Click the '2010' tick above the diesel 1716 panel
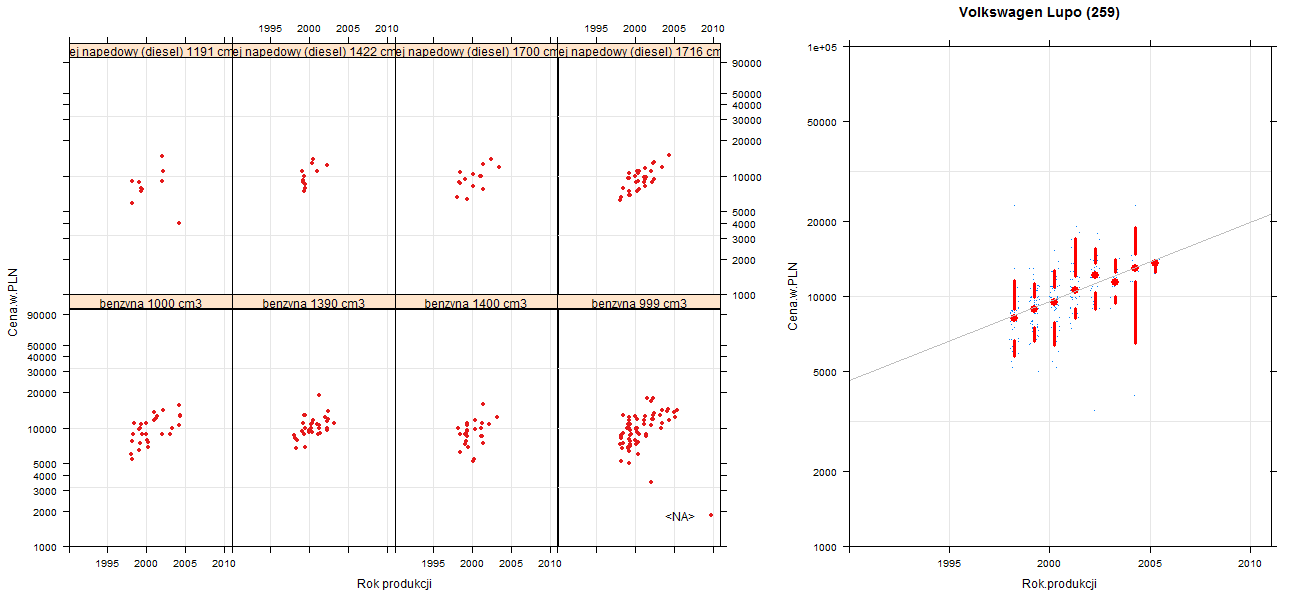Image resolution: width=1300 pixels, height=600 pixels. point(713,29)
